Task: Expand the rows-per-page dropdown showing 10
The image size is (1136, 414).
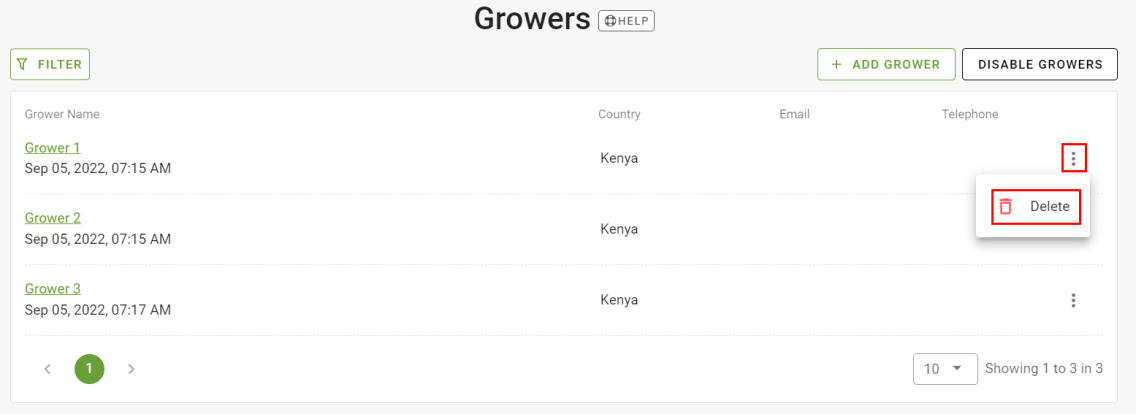Action: tap(945, 369)
